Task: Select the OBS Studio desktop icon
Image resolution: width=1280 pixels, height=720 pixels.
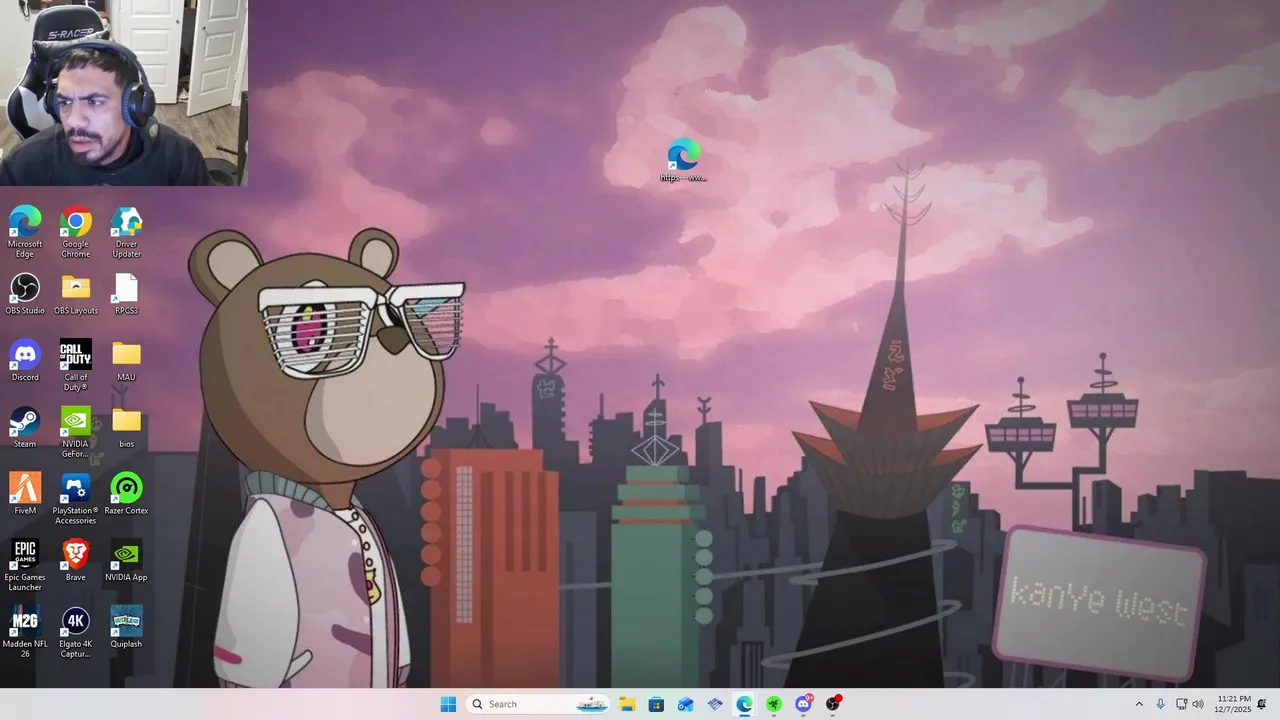Action: tap(25, 294)
